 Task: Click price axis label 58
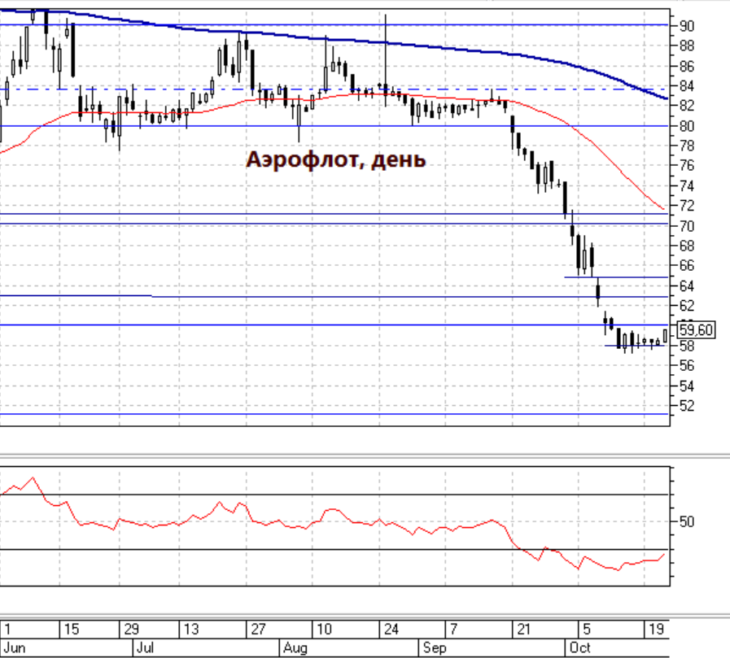click(x=687, y=346)
